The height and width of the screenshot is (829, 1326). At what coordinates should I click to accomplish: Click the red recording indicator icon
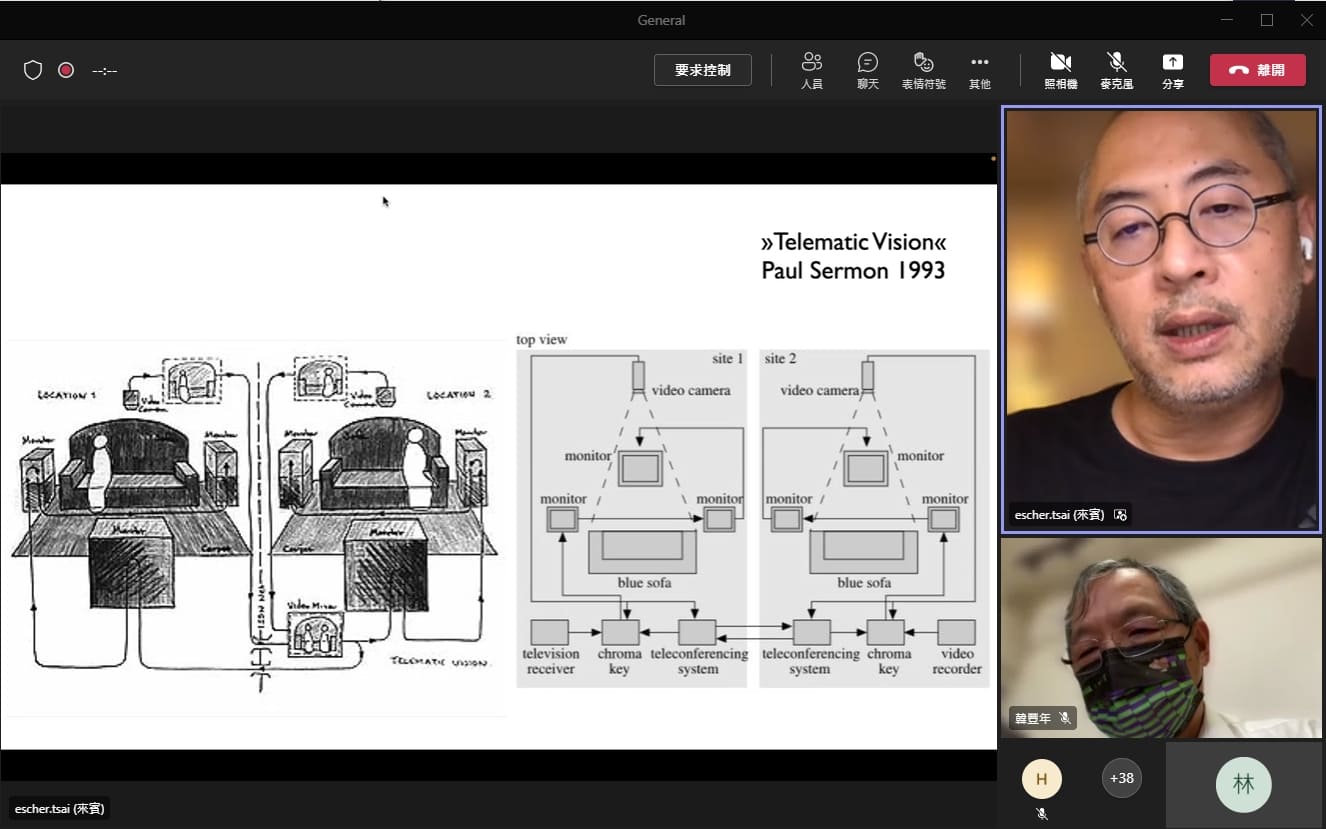coord(66,70)
